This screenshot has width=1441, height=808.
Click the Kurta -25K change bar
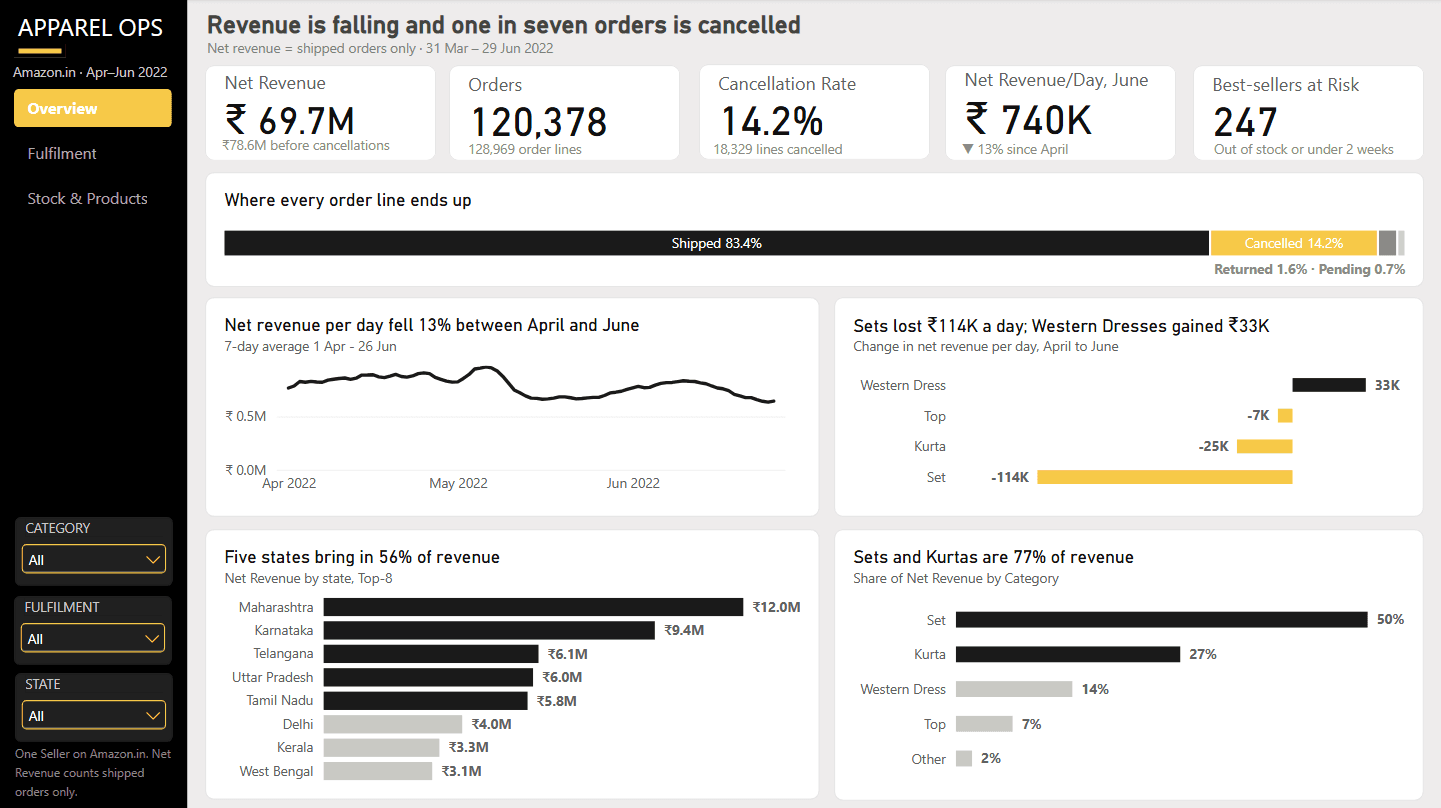1265,446
